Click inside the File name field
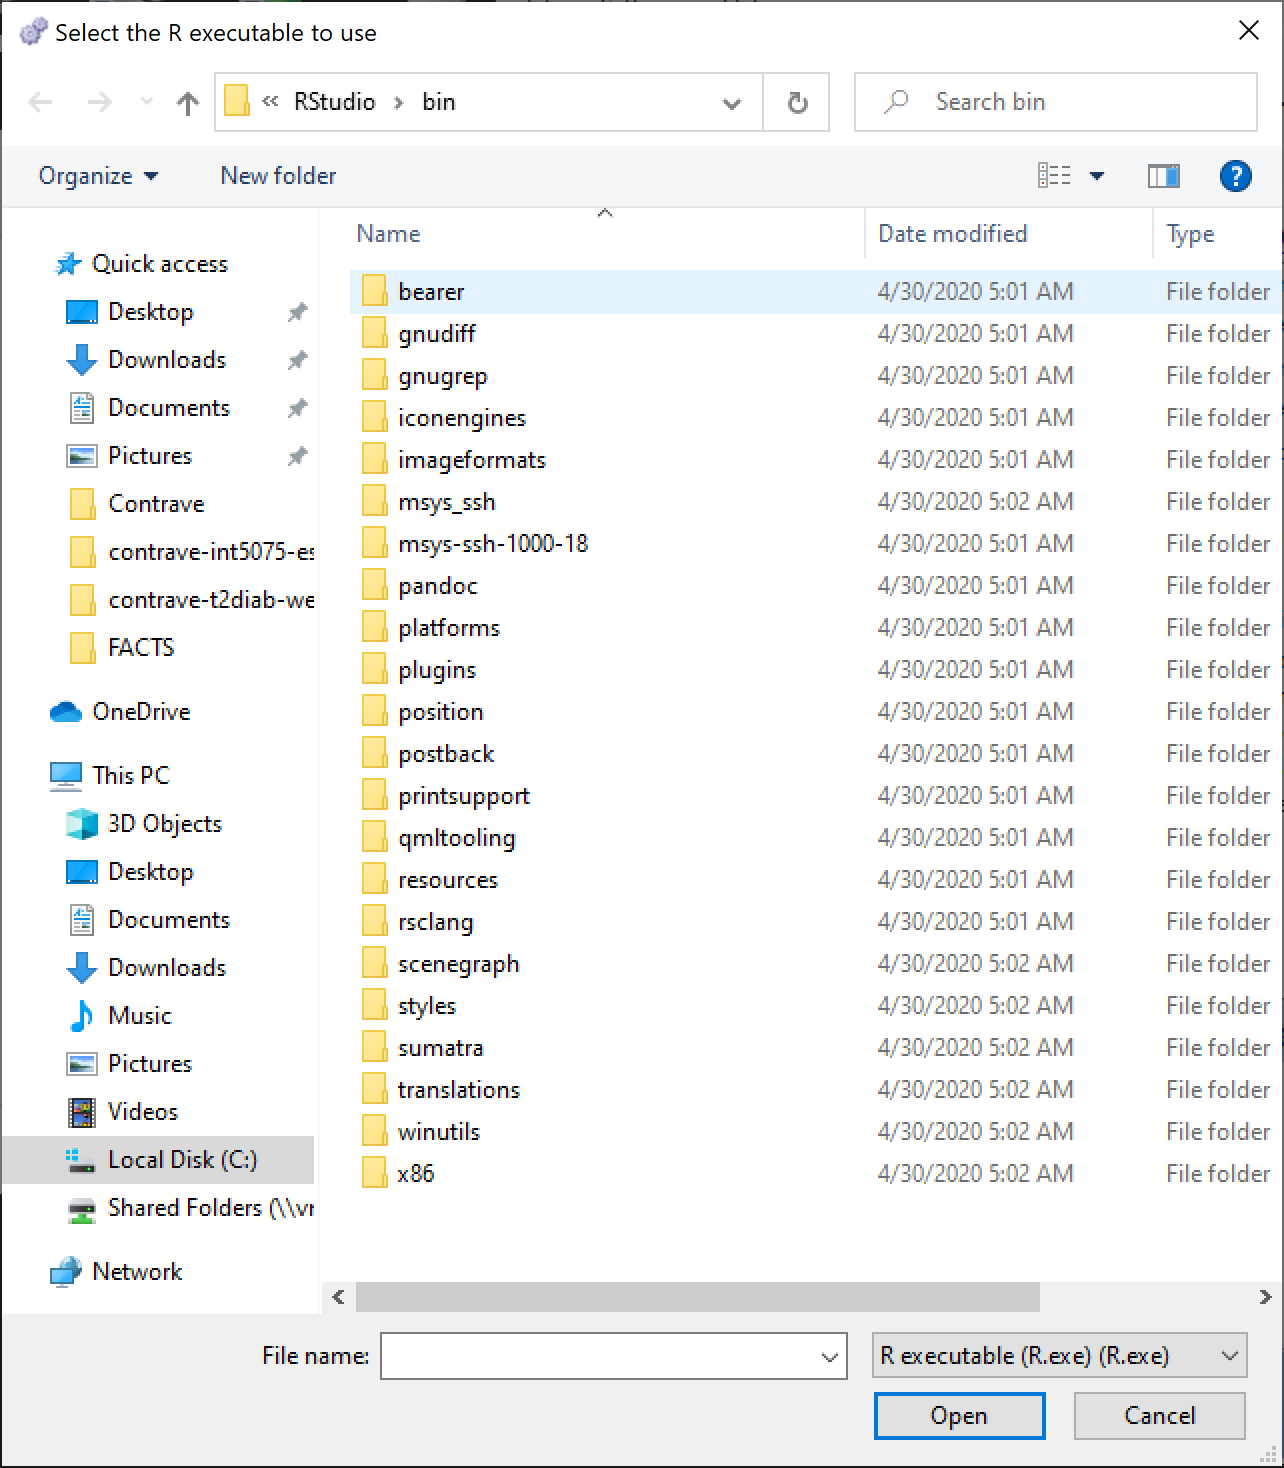 pos(598,1356)
